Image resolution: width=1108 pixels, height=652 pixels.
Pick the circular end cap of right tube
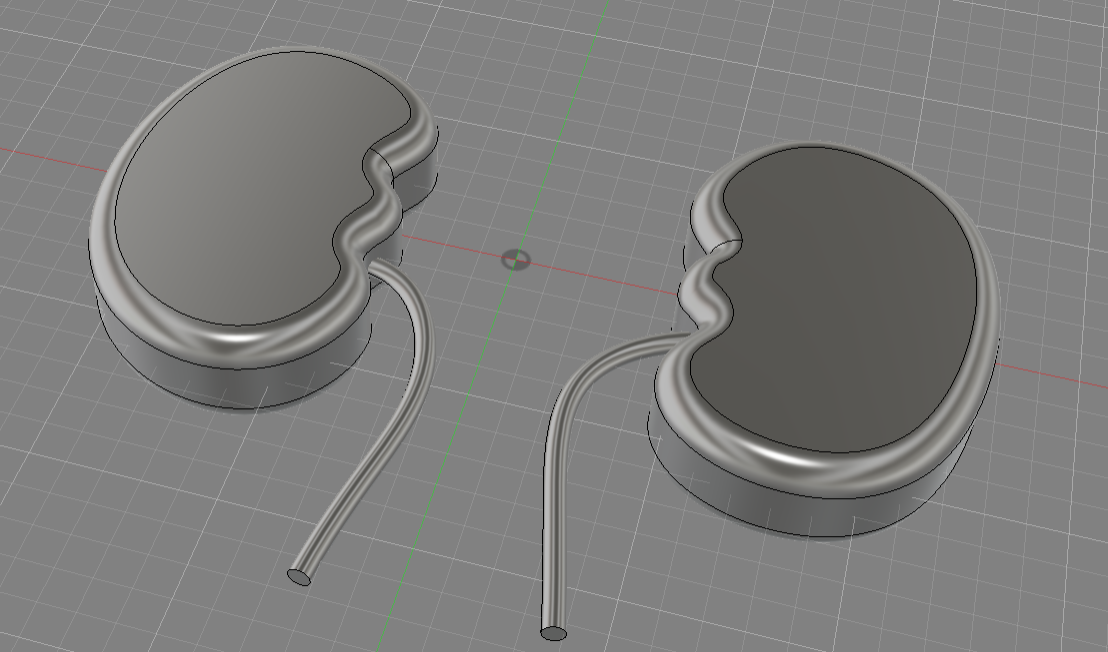(x=553, y=632)
